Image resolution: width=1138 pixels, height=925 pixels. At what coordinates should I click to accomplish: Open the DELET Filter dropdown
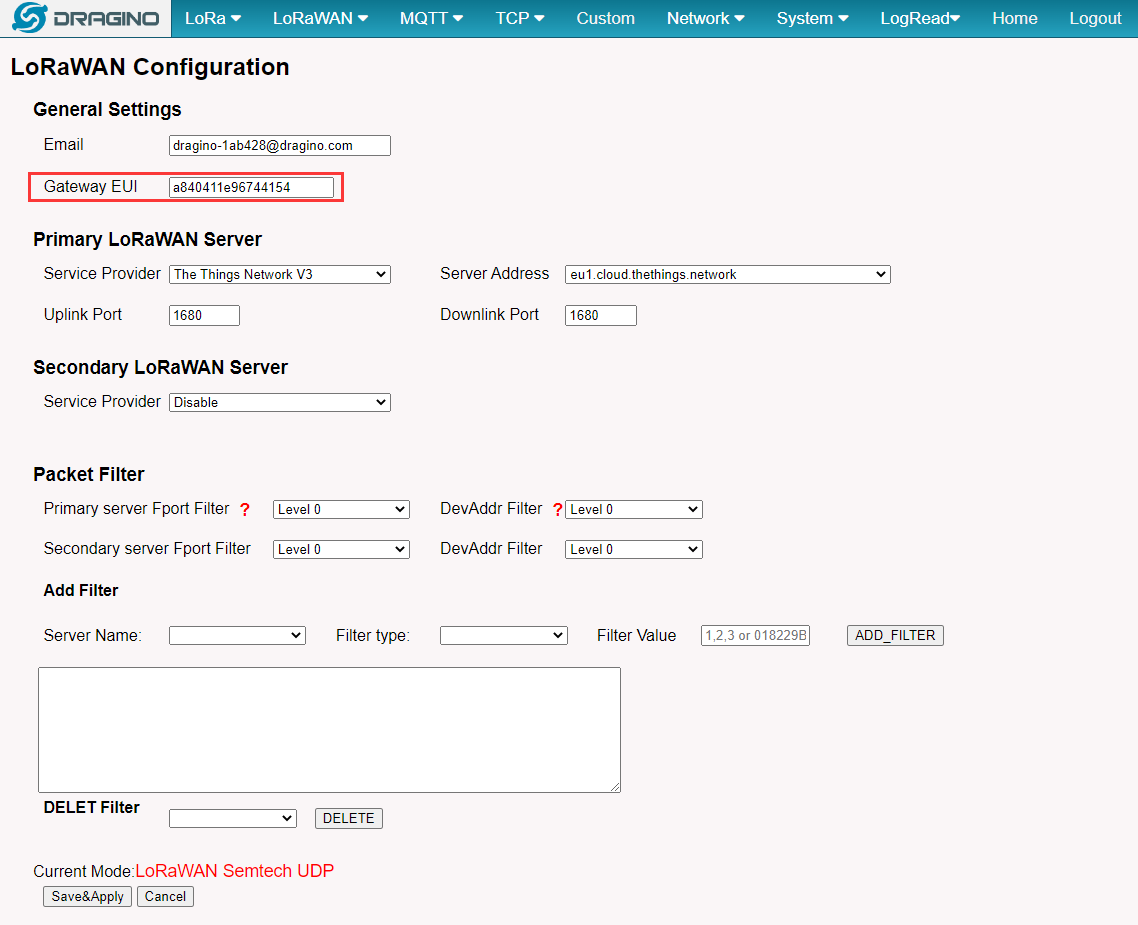pos(232,818)
